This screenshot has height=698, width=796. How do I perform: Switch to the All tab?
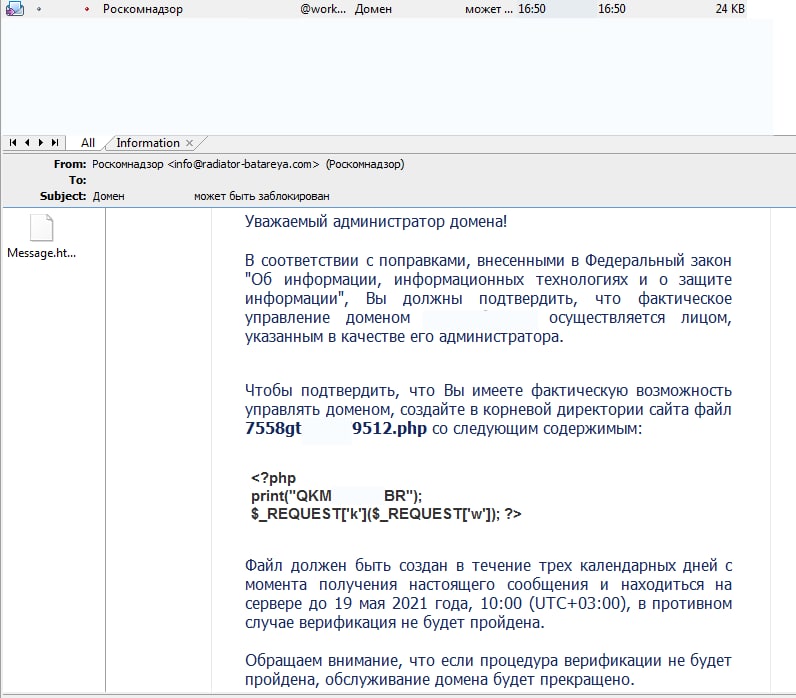click(88, 143)
